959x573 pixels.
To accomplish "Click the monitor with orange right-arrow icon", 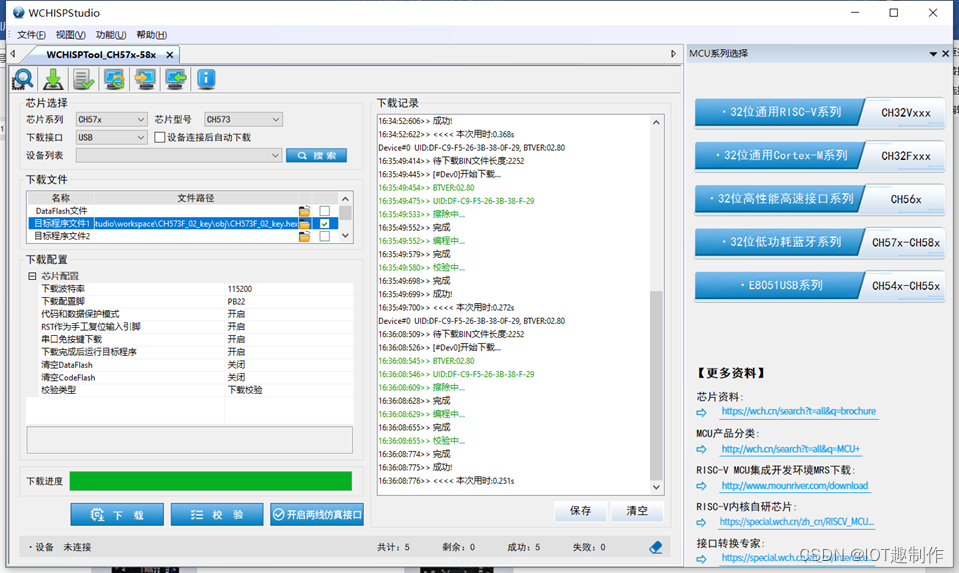I will 145,79.
